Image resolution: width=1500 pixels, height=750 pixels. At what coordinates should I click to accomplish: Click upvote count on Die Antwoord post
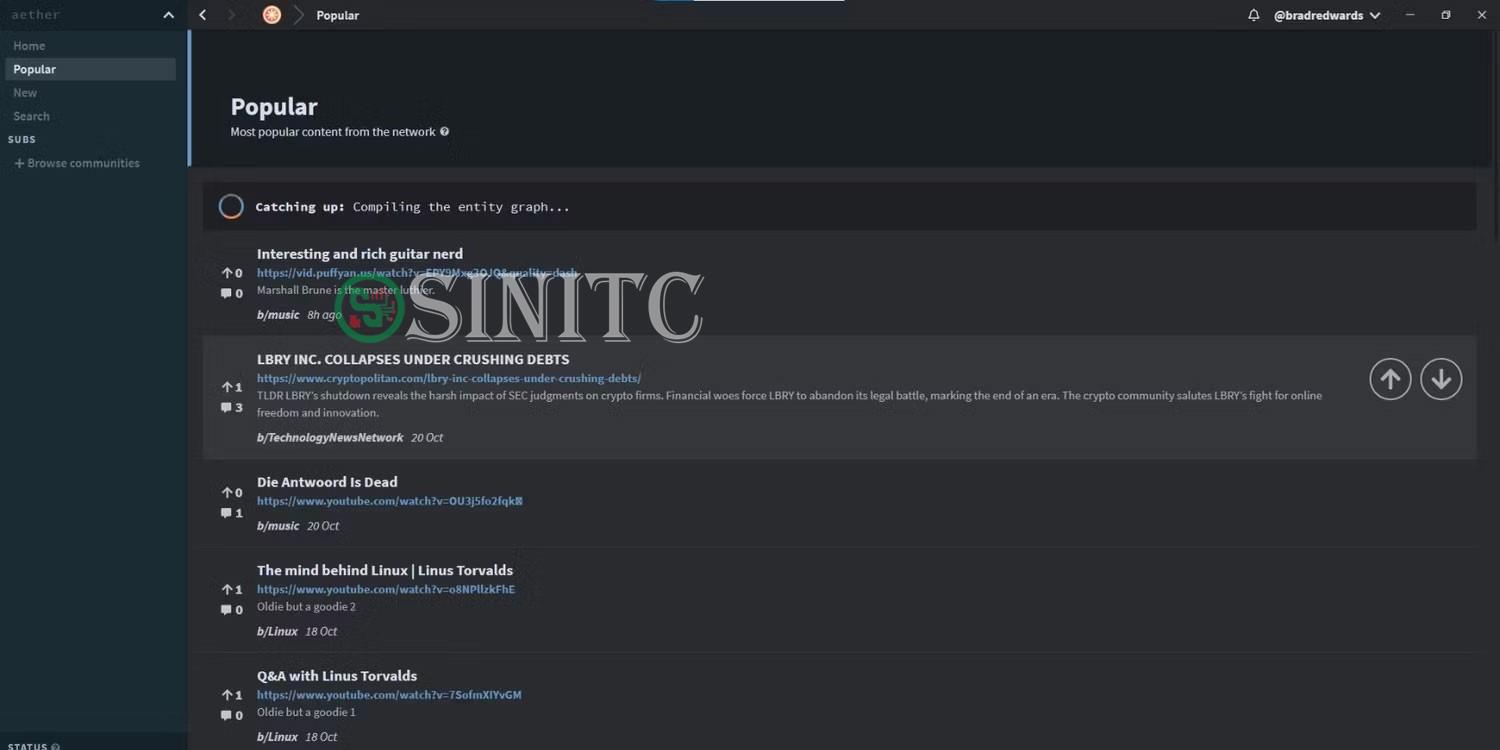coord(232,492)
